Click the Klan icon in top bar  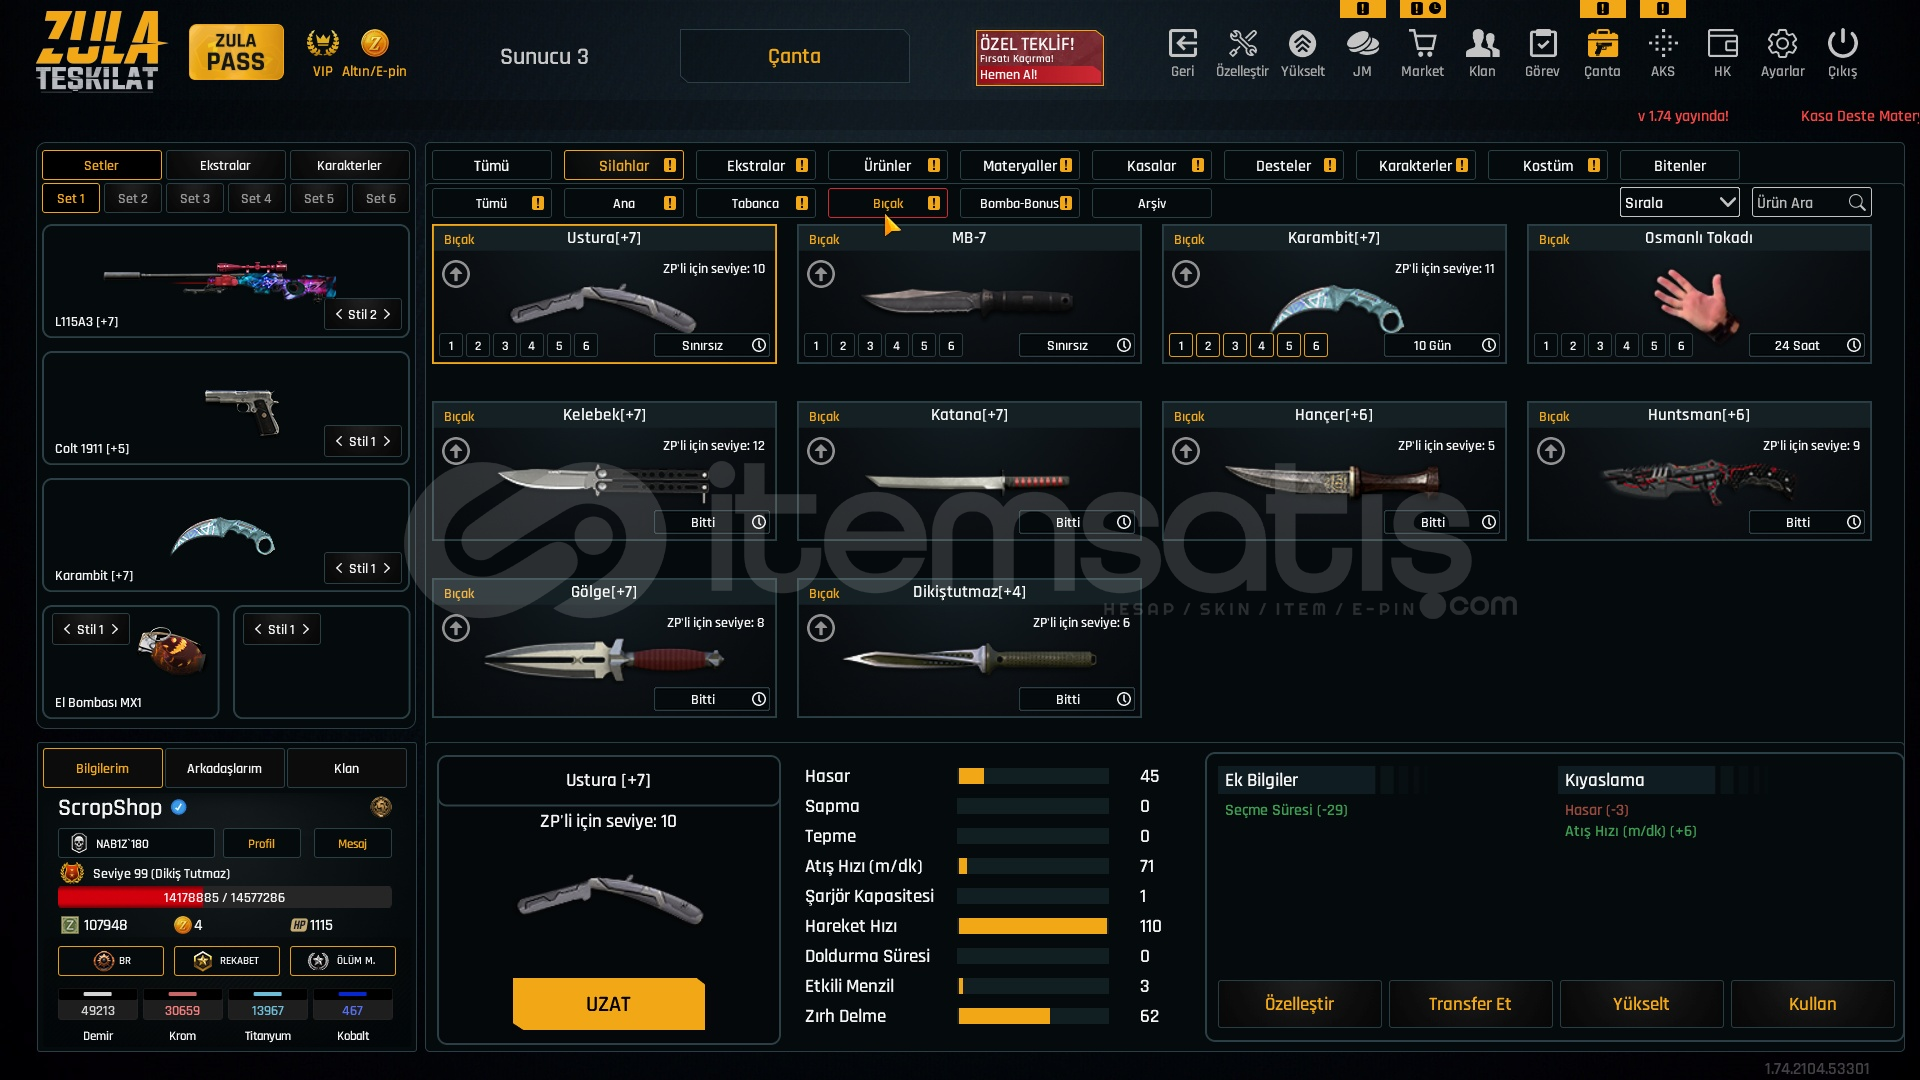(1482, 45)
